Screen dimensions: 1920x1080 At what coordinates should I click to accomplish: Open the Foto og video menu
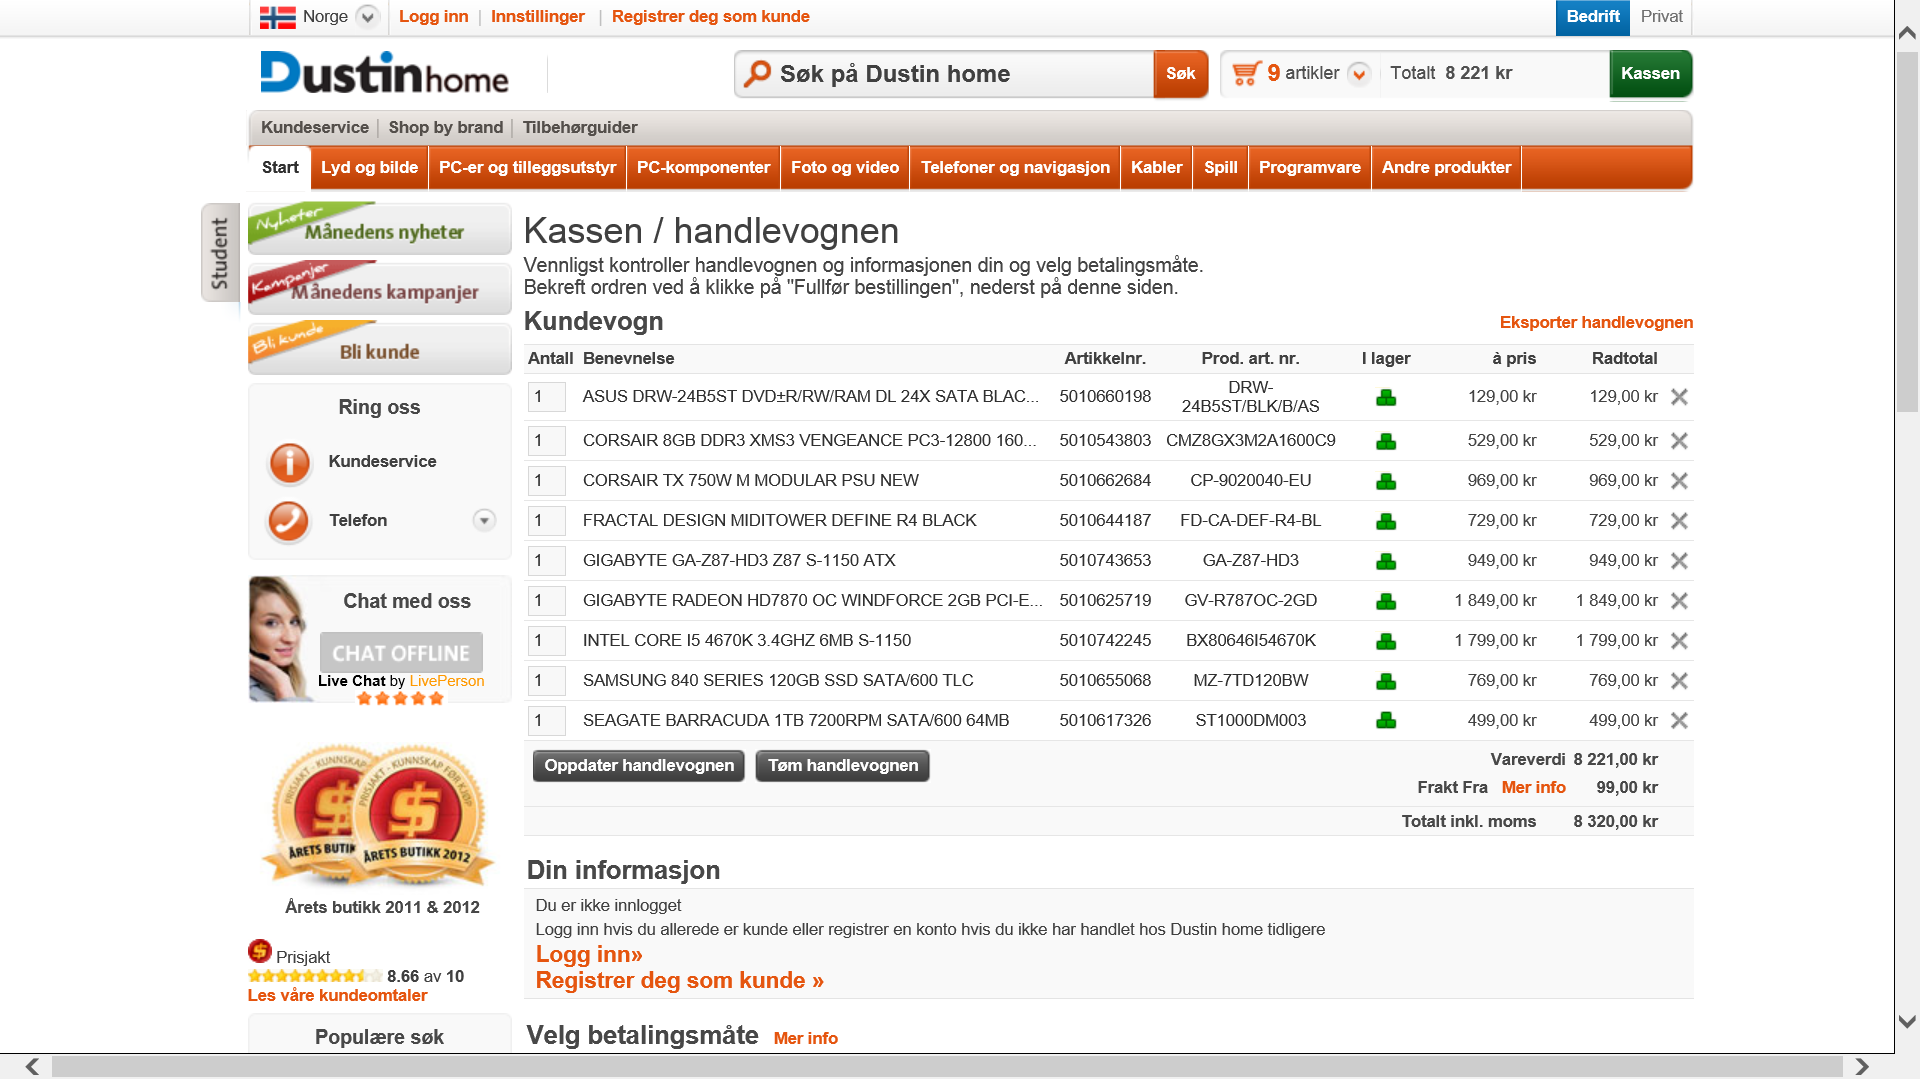(x=844, y=168)
